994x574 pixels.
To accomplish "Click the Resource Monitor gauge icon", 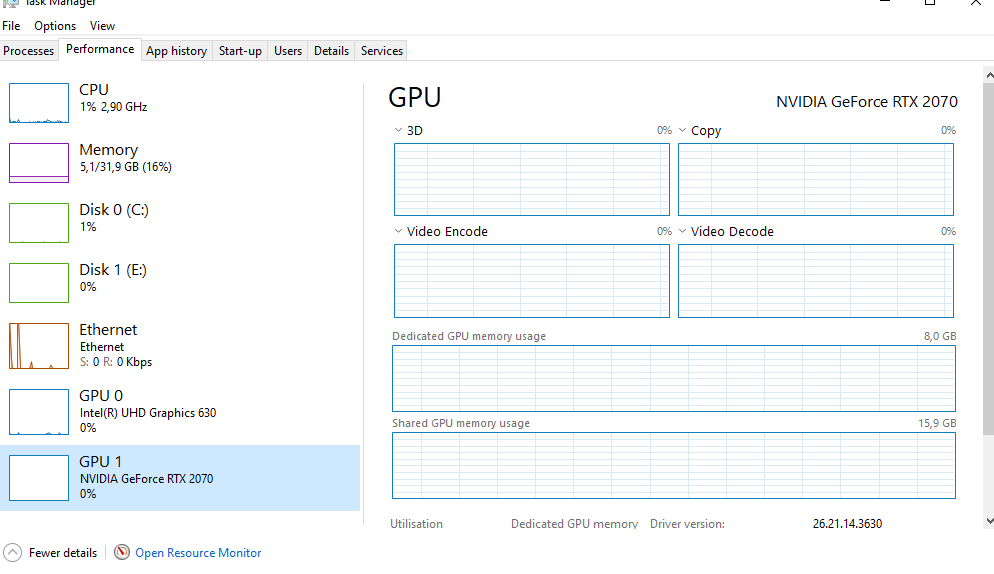I will pyautogui.click(x=122, y=552).
